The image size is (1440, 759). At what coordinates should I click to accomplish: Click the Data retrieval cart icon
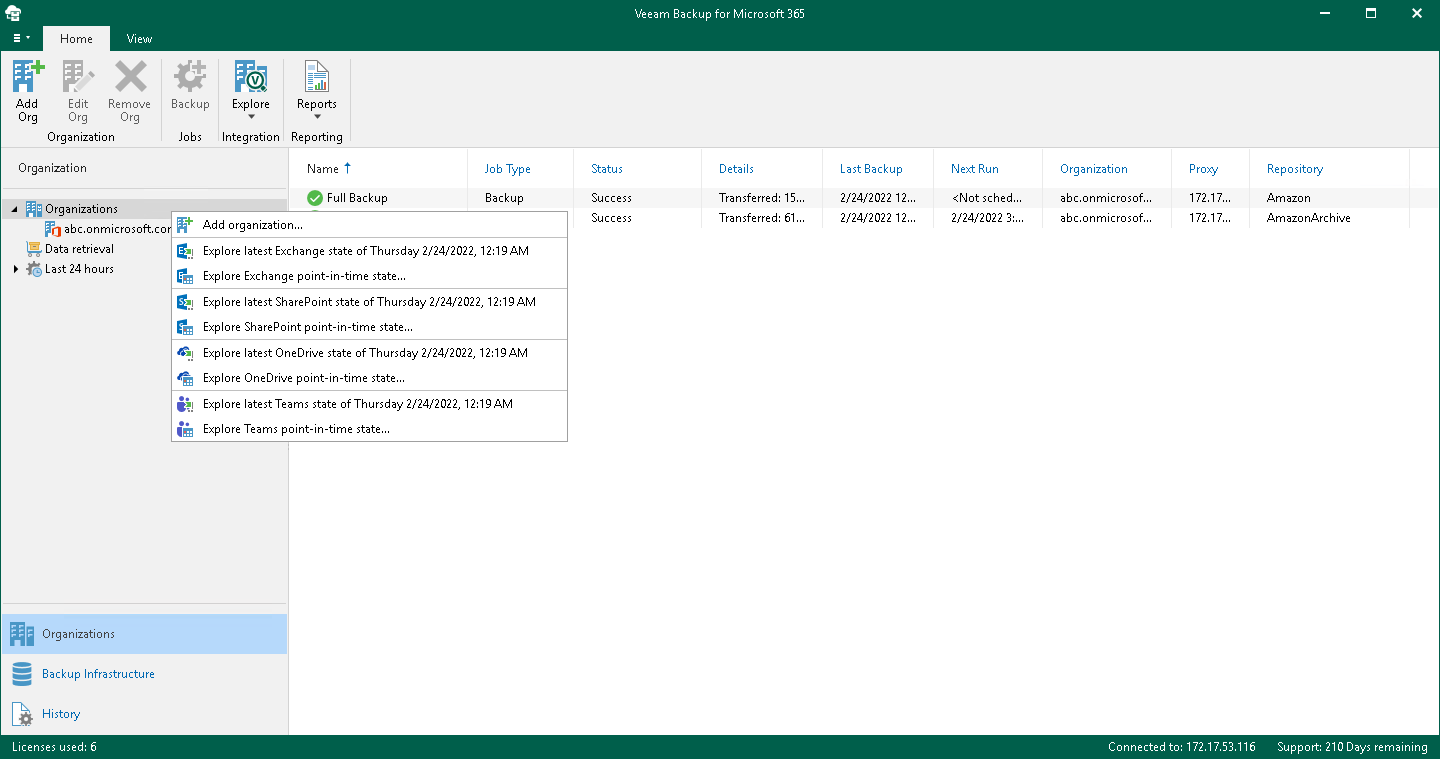[x=34, y=249]
